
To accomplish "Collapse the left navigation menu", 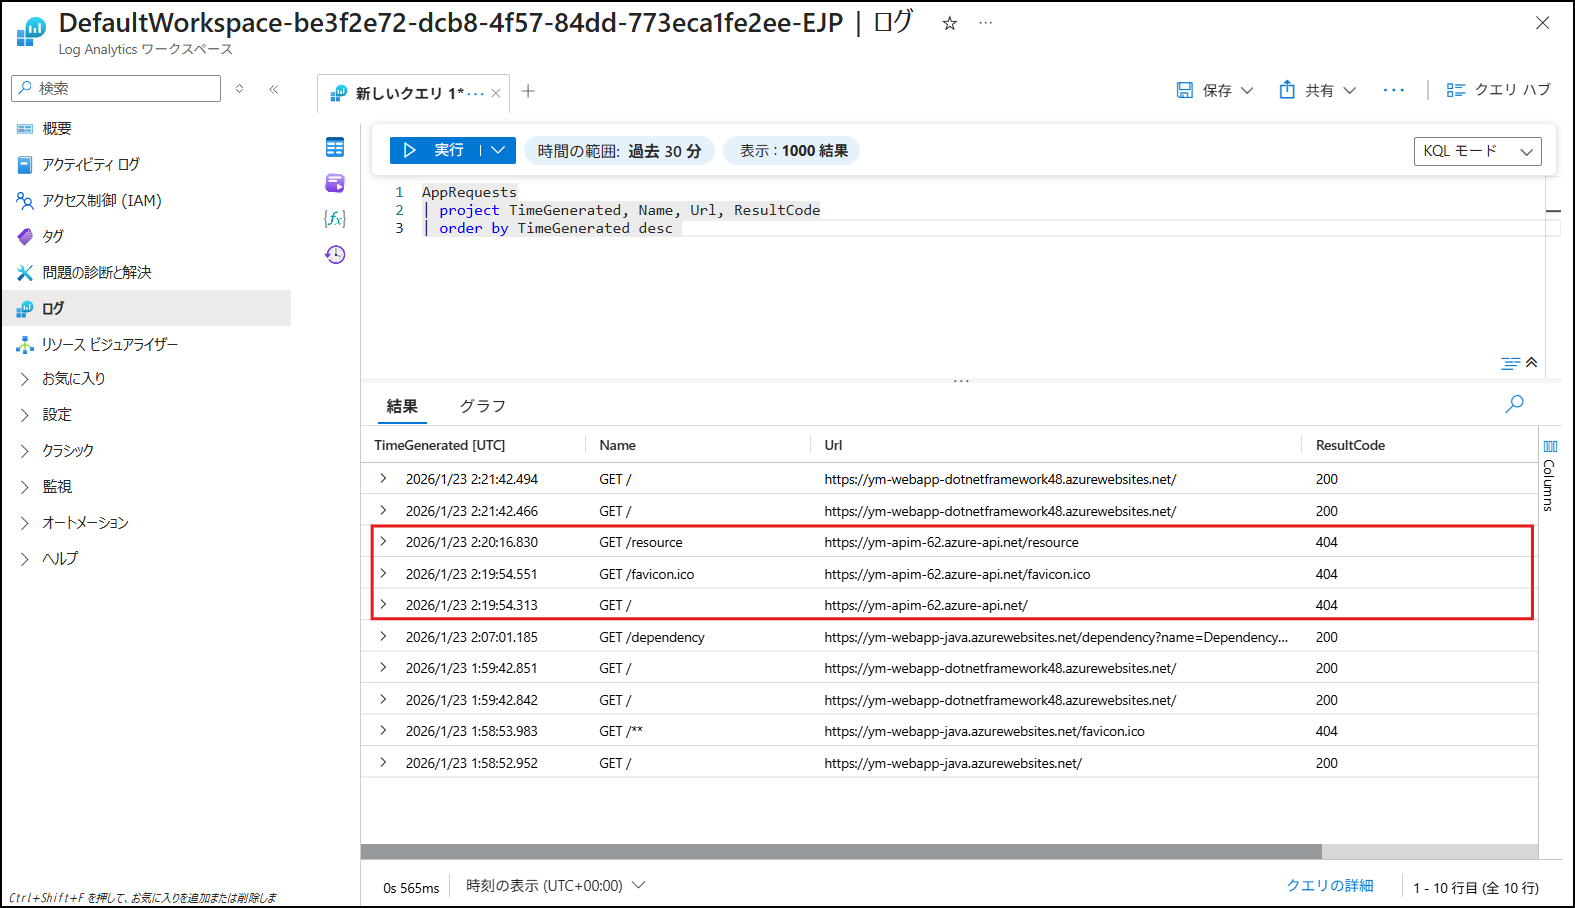I will tap(274, 89).
